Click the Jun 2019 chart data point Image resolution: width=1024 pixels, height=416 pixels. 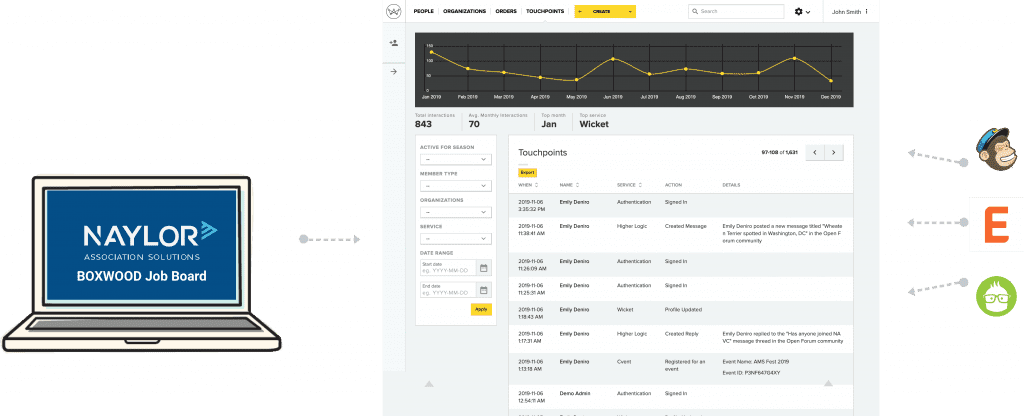click(613, 59)
